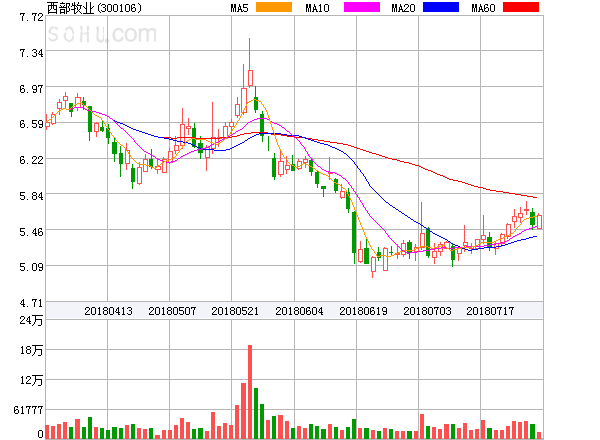The height and width of the screenshot is (440, 600).
Task: Click the 7.72 price axis label
Action: pos(31,17)
